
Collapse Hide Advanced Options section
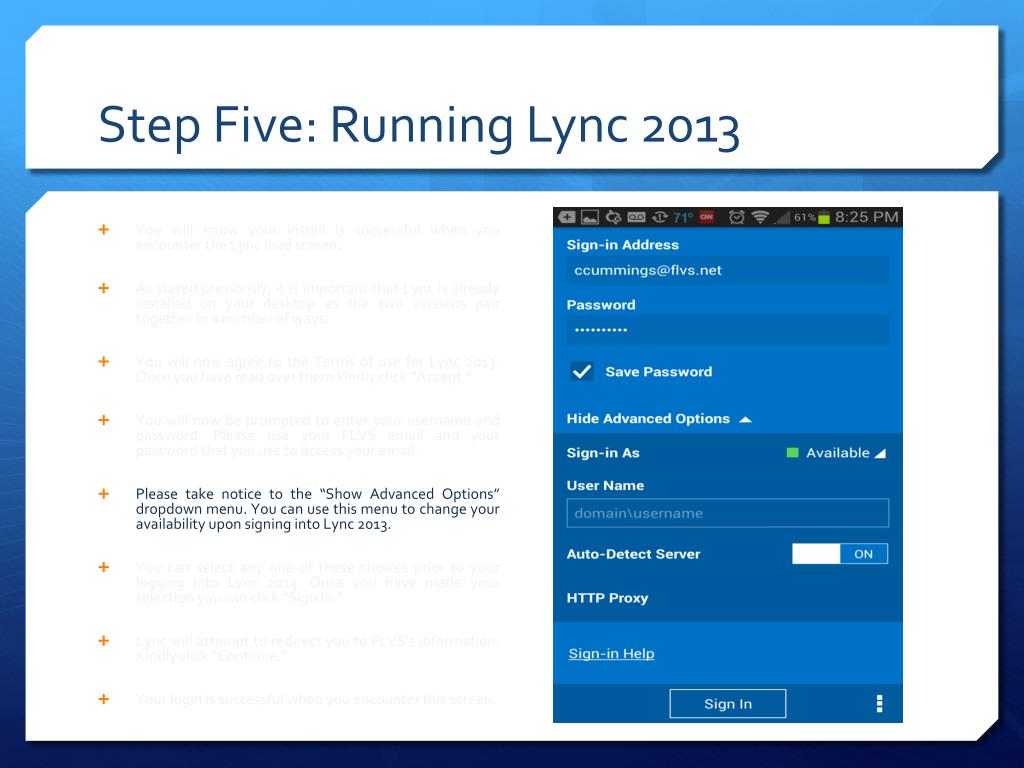[x=659, y=419]
